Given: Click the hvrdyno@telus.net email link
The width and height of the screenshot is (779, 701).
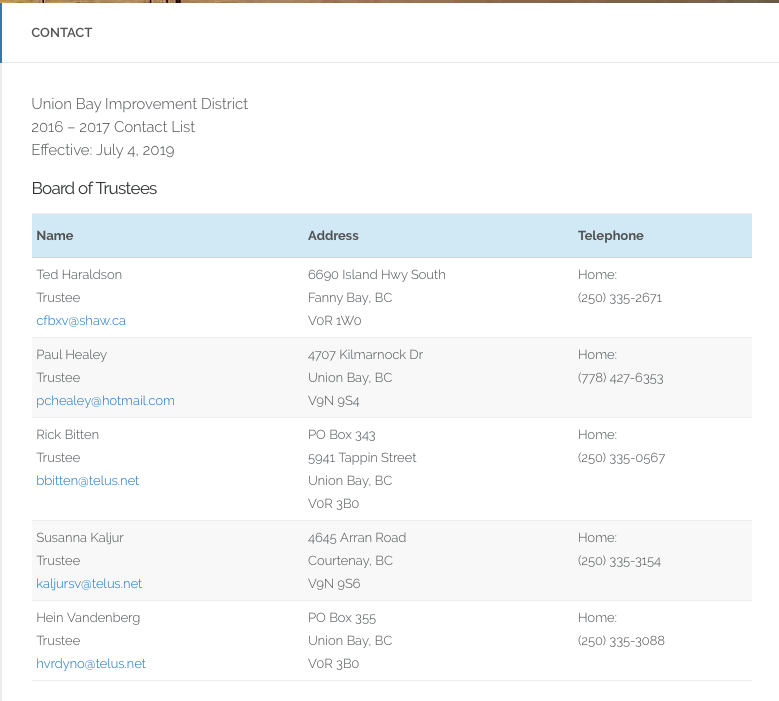Looking at the screenshot, I should pyautogui.click(x=91, y=664).
